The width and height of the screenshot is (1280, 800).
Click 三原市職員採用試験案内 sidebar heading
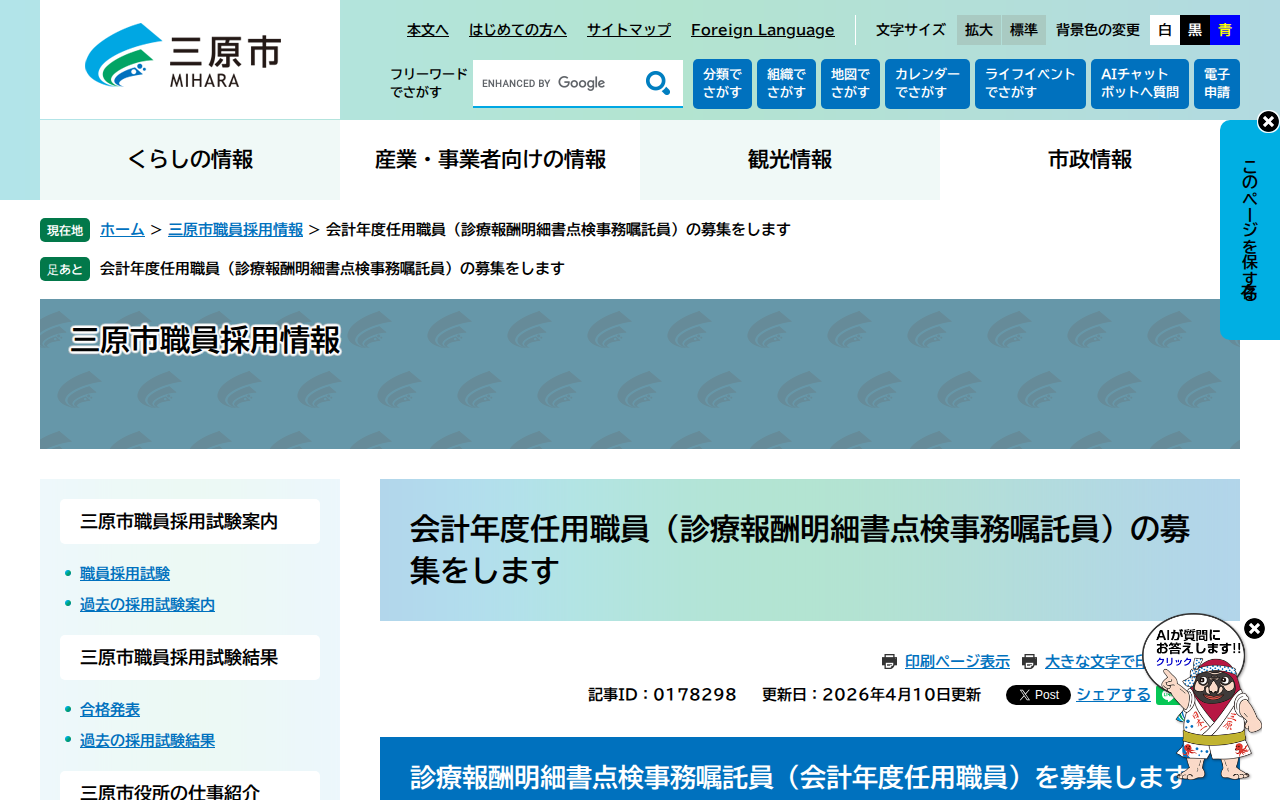(x=190, y=522)
